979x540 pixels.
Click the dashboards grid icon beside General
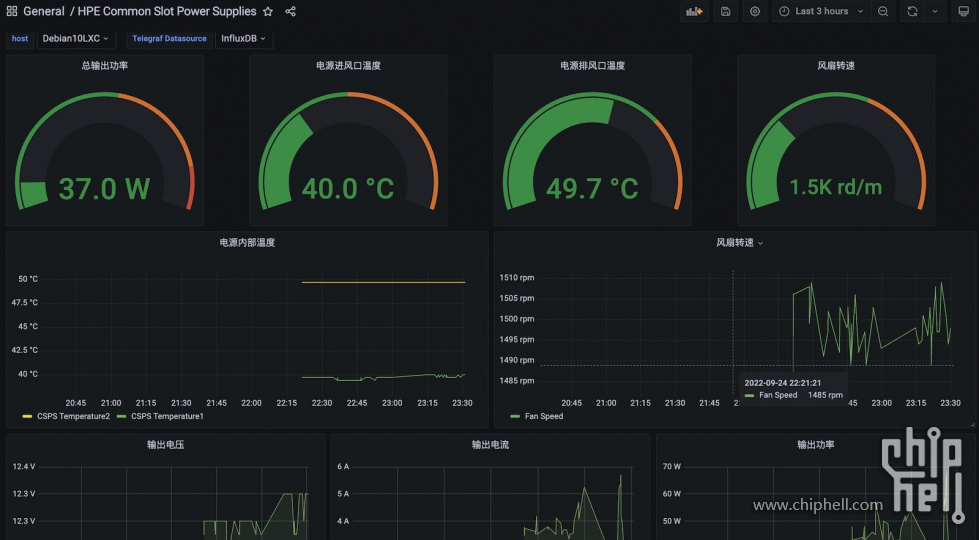tap(12, 11)
